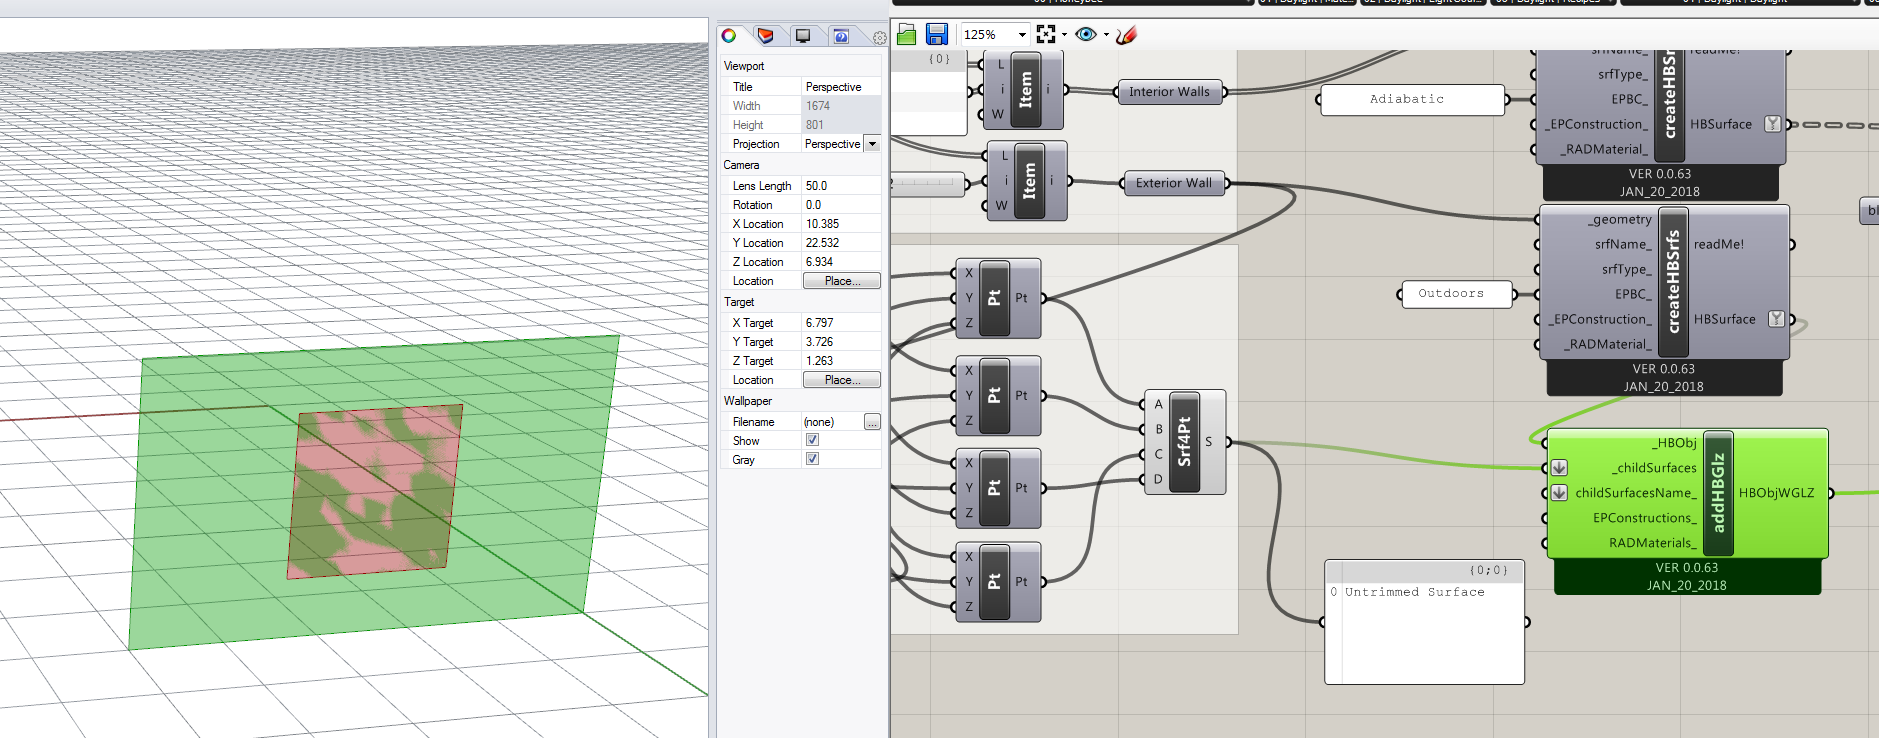This screenshot has width=1879, height=738.
Task: Click the readMe! output beside _geometry component
Action: click(1718, 244)
